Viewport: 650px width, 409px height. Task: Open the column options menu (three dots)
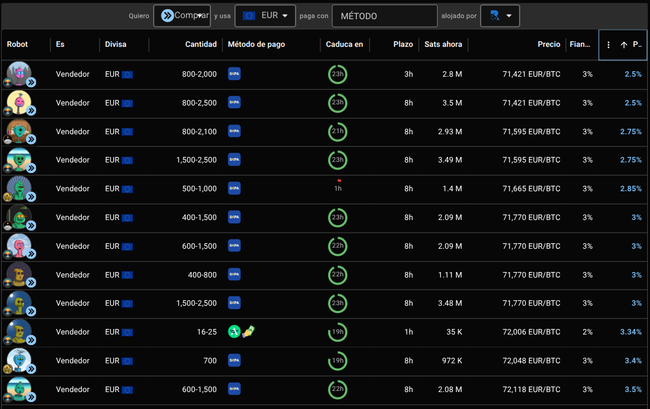tap(608, 45)
